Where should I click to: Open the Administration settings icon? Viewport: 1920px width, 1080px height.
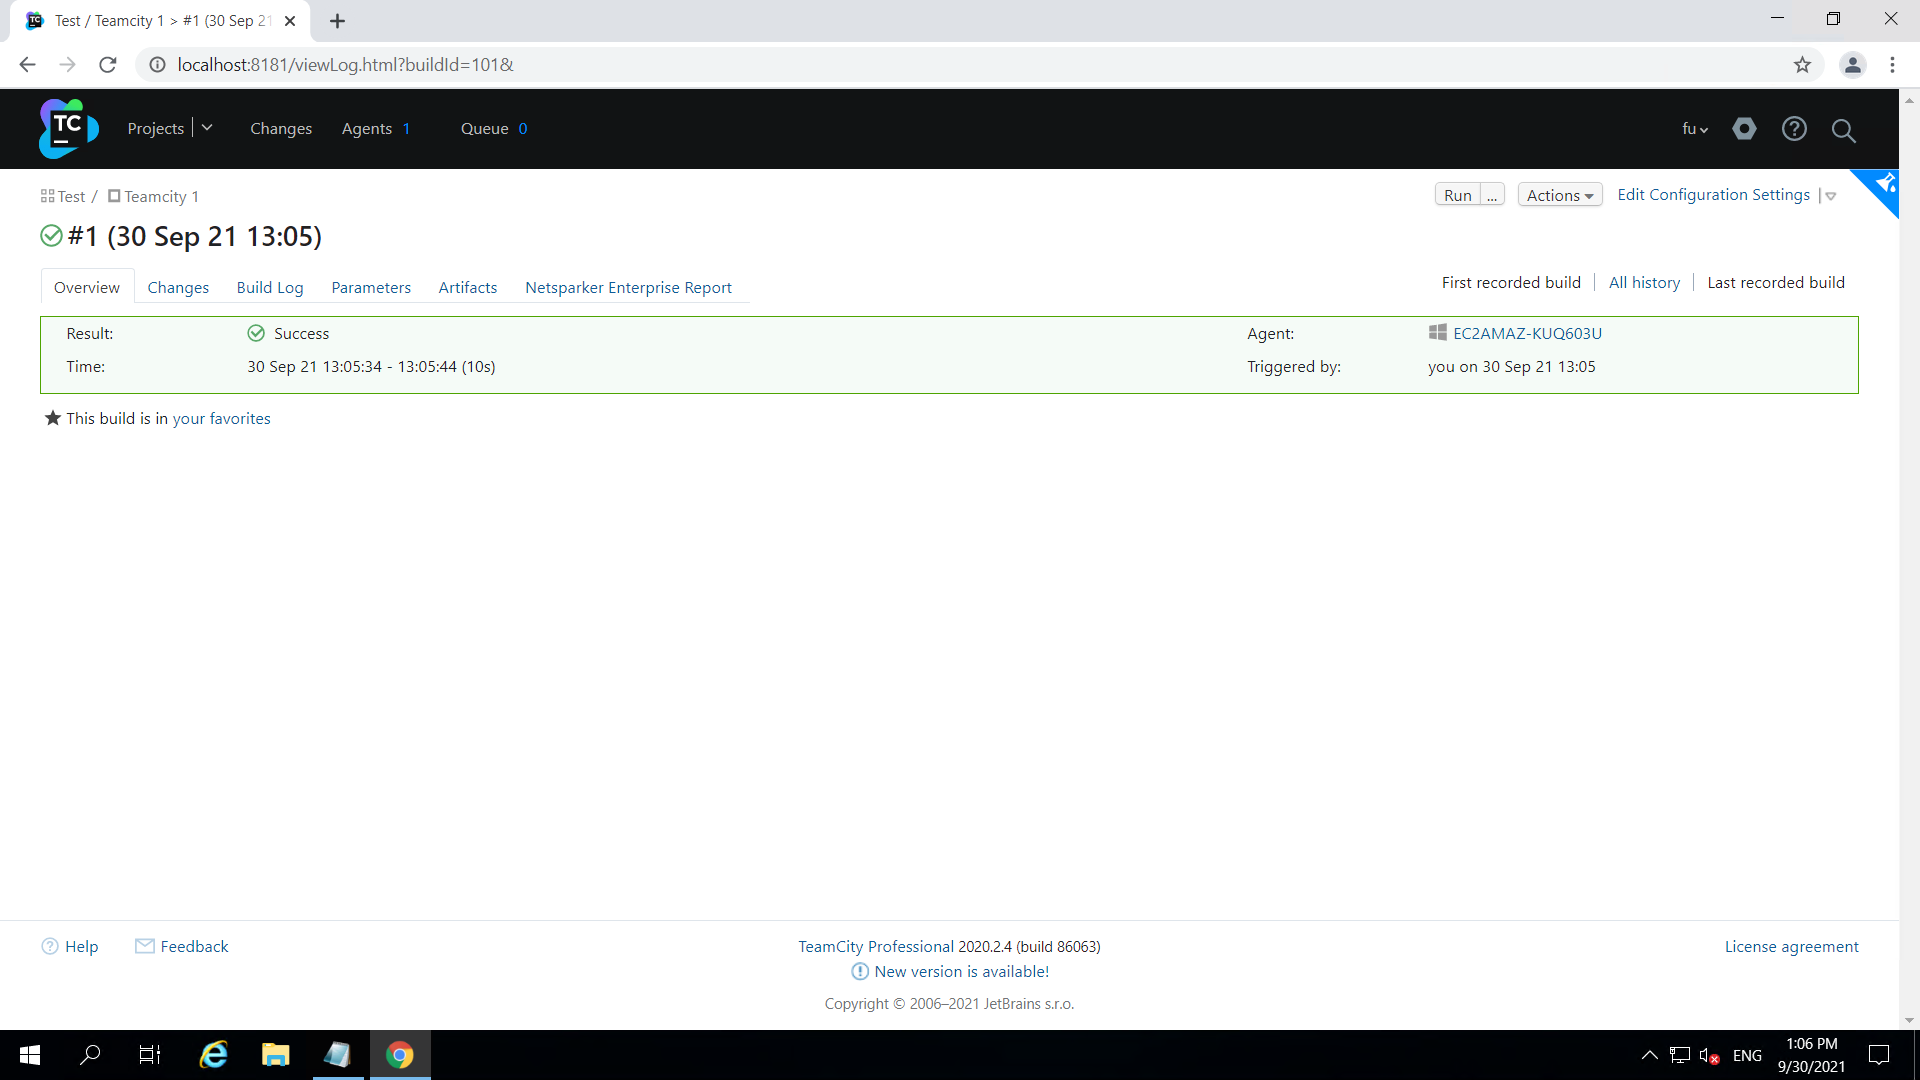[1744, 129]
